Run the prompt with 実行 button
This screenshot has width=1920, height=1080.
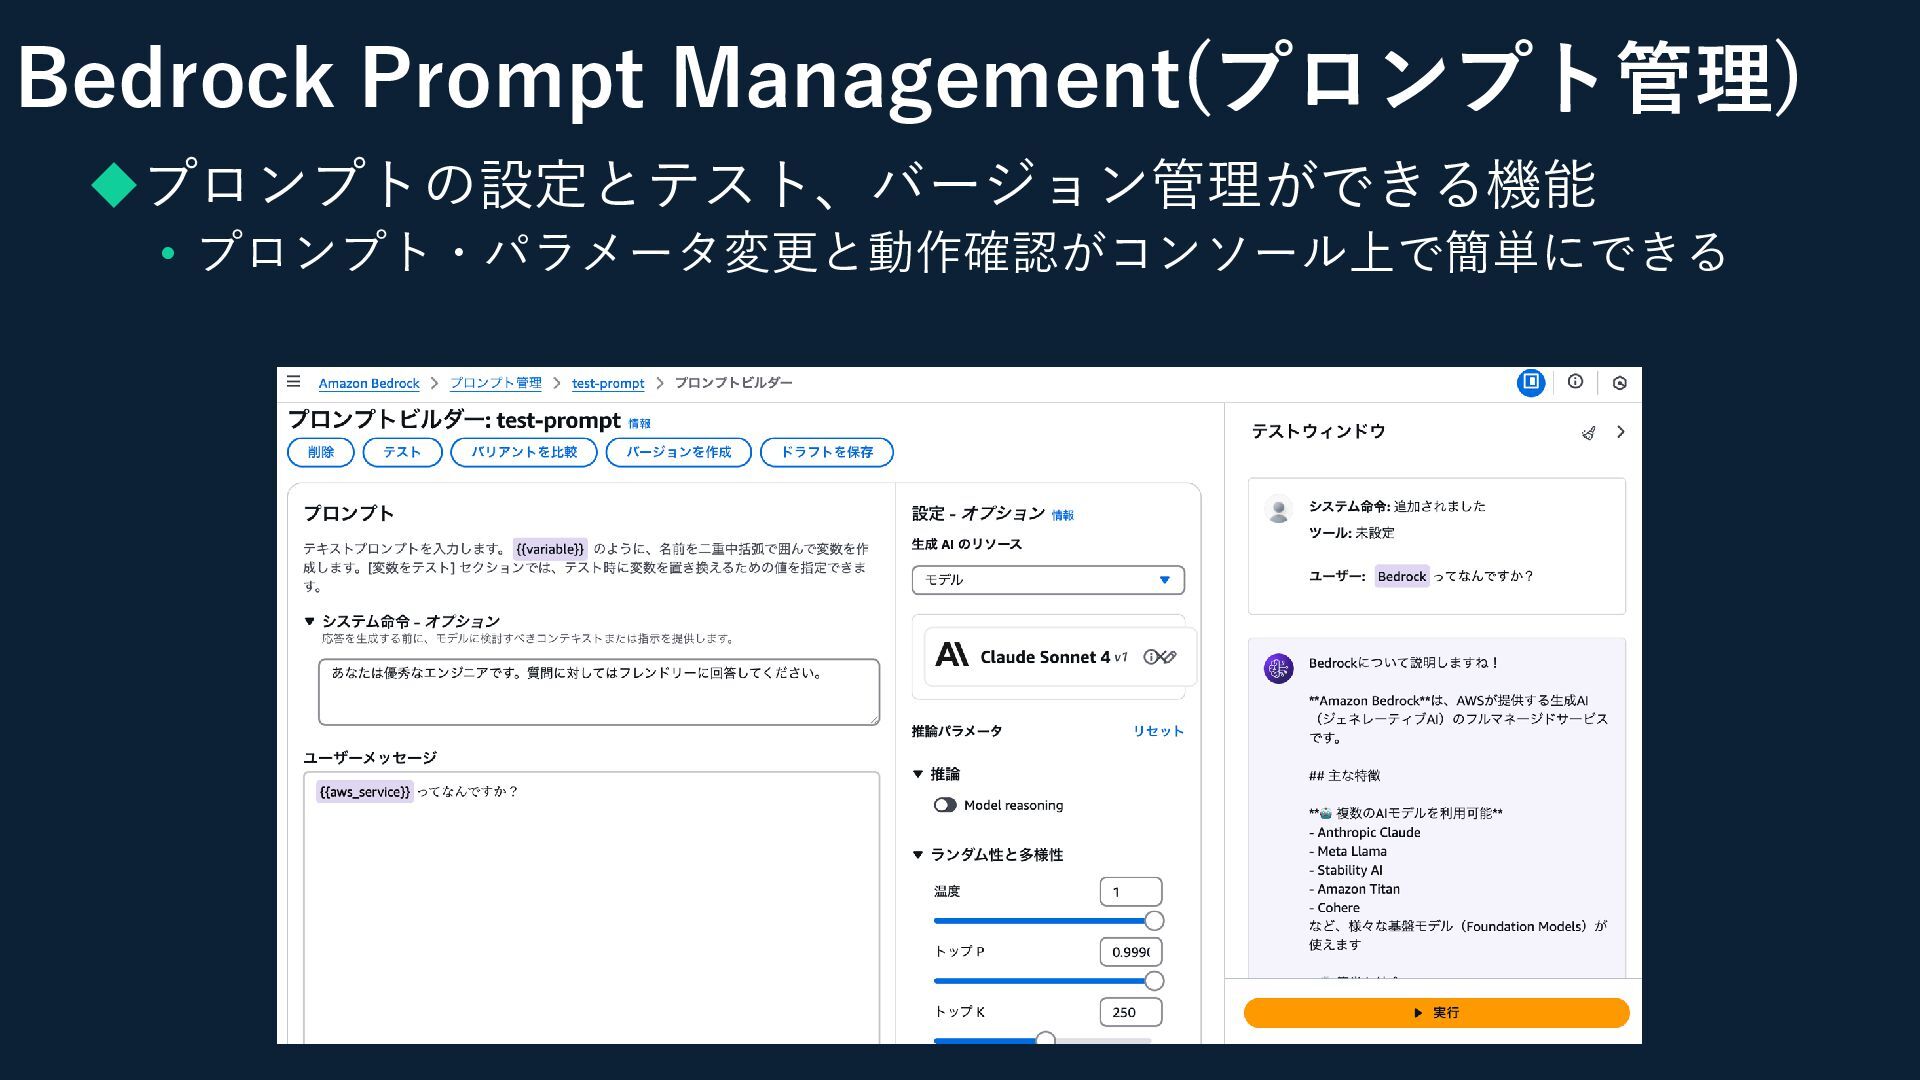tap(1436, 1013)
